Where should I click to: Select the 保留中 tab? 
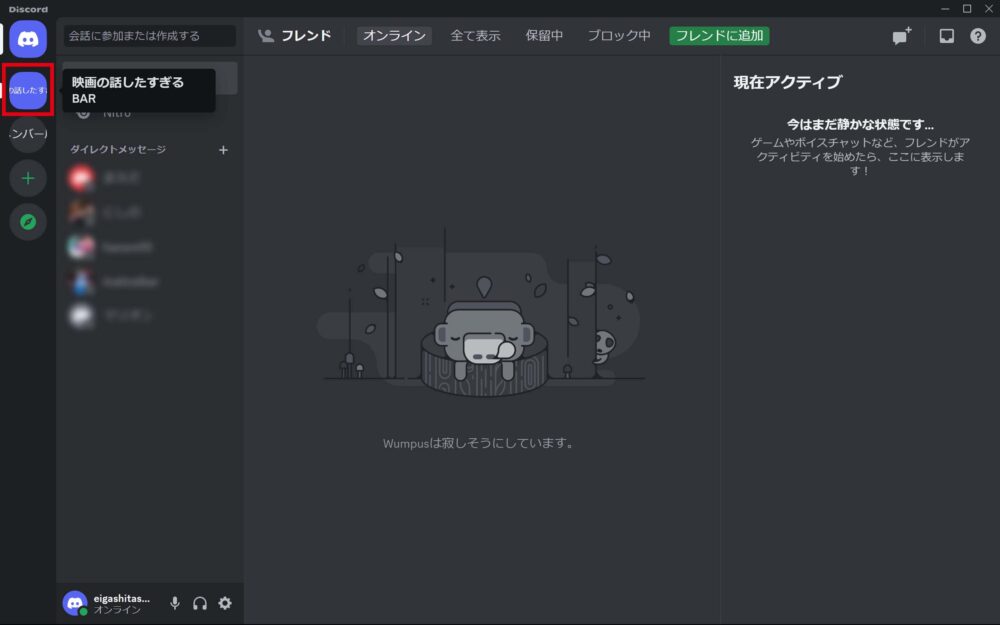[x=544, y=36]
